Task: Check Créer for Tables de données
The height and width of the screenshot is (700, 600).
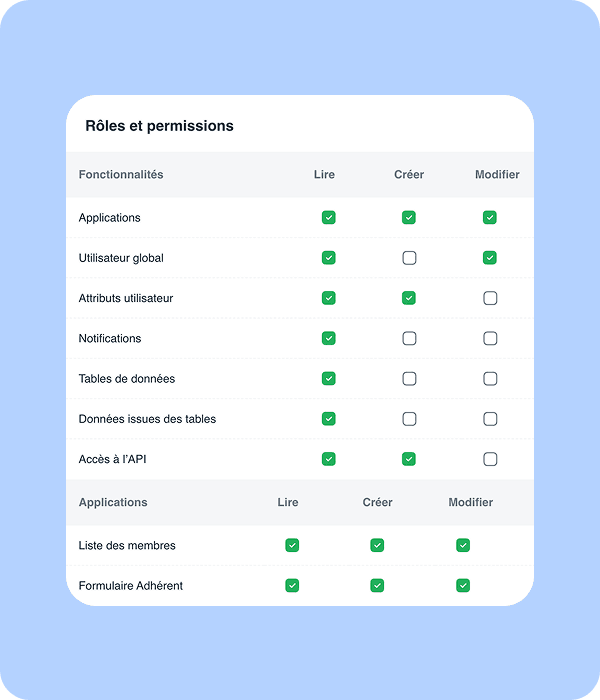Action: [x=409, y=379]
